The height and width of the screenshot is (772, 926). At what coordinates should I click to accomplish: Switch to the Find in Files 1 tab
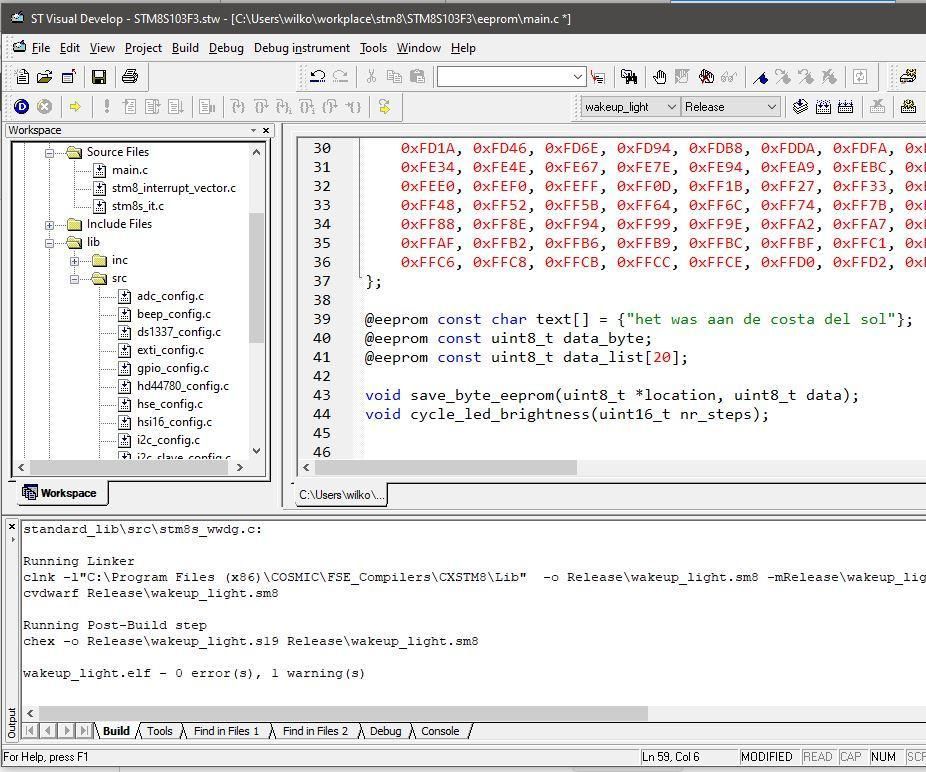pyautogui.click(x=225, y=731)
